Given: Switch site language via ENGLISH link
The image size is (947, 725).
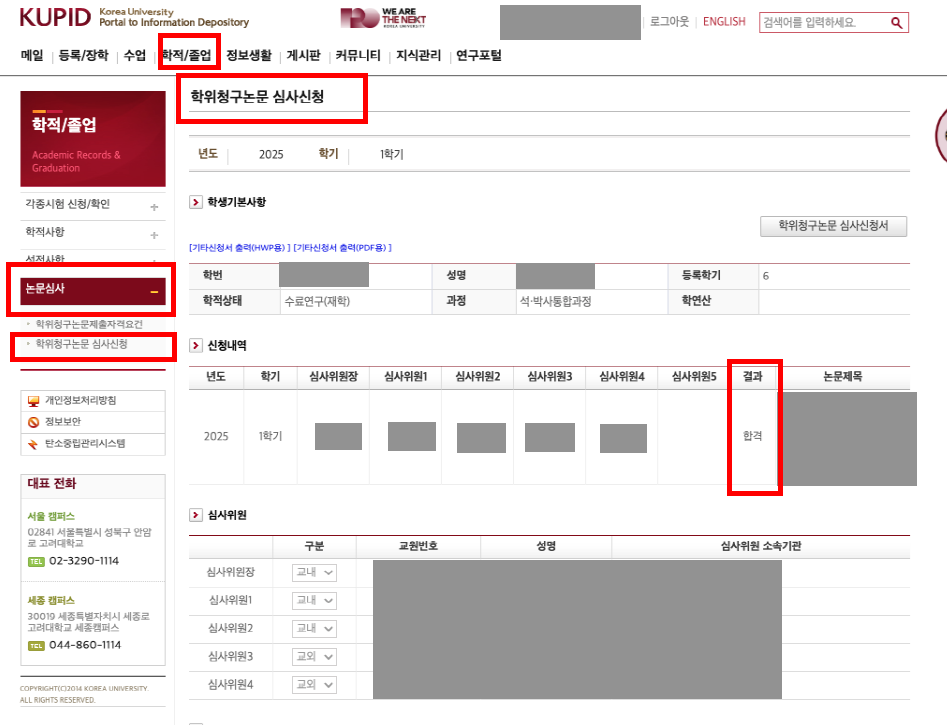Looking at the screenshot, I should coord(724,22).
